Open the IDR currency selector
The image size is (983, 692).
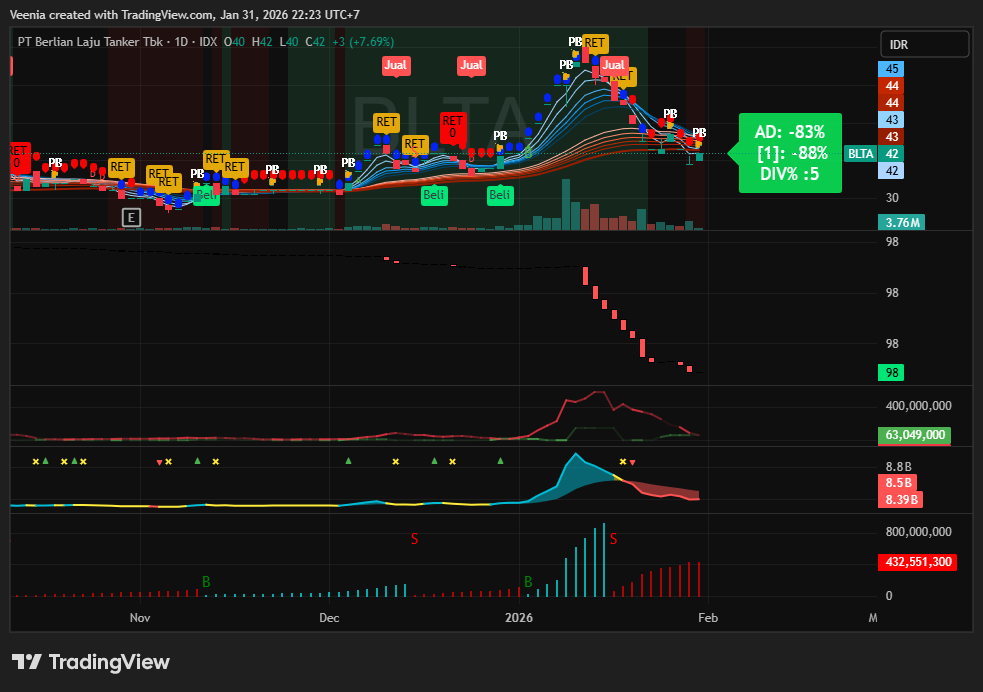(x=924, y=45)
